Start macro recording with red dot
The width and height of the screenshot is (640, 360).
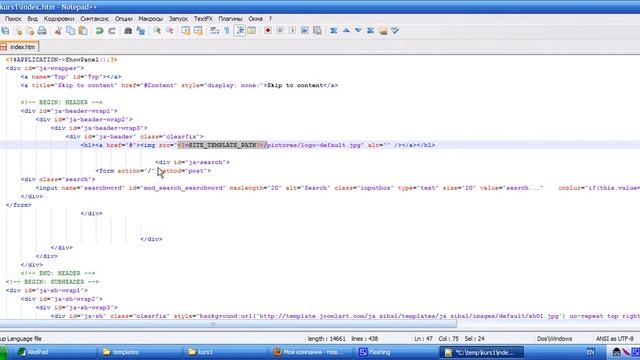[x=268, y=31]
